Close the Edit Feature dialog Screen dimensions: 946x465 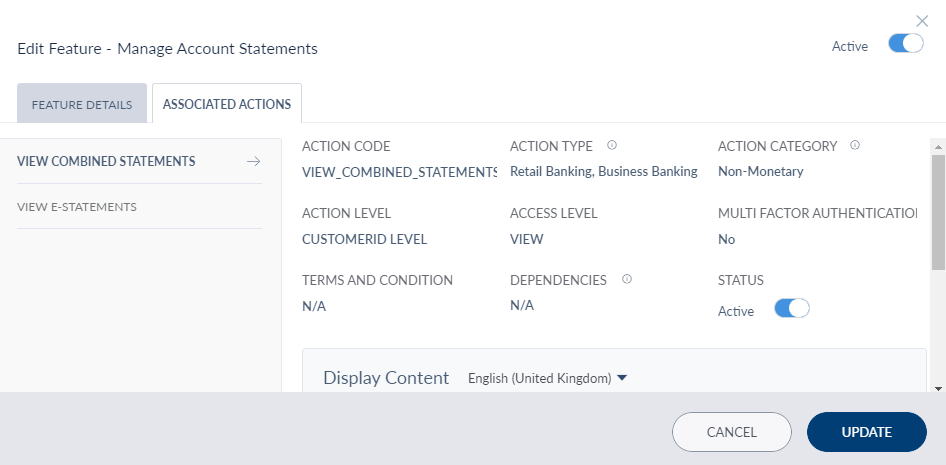[x=922, y=20]
